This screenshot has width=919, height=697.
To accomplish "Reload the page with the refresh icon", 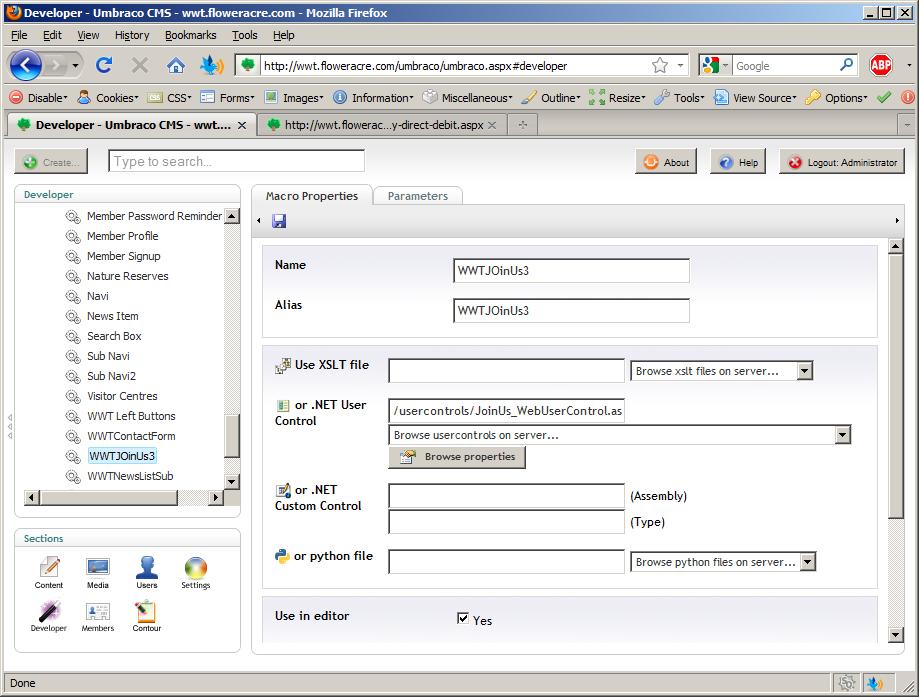I will 104,65.
